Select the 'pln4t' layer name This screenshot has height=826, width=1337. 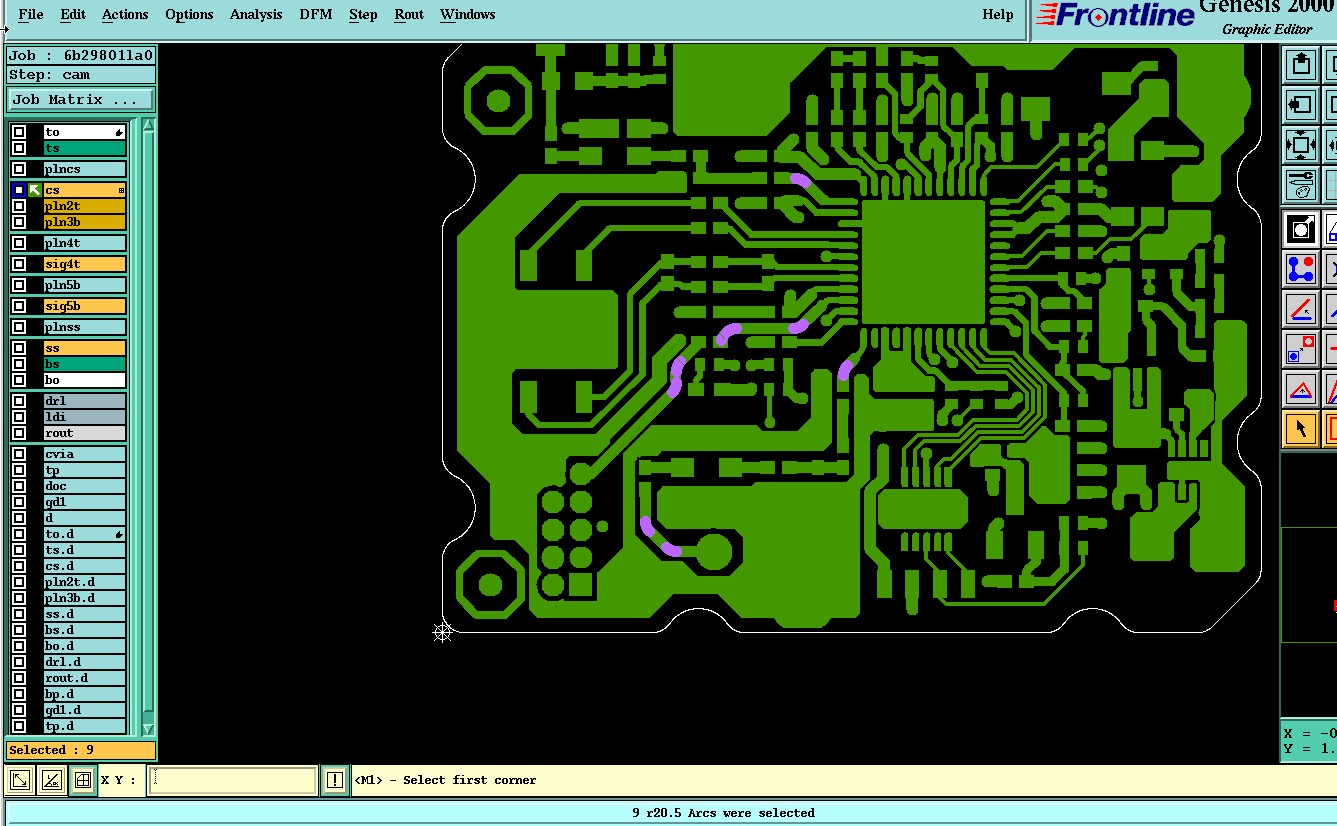point(85,243)
